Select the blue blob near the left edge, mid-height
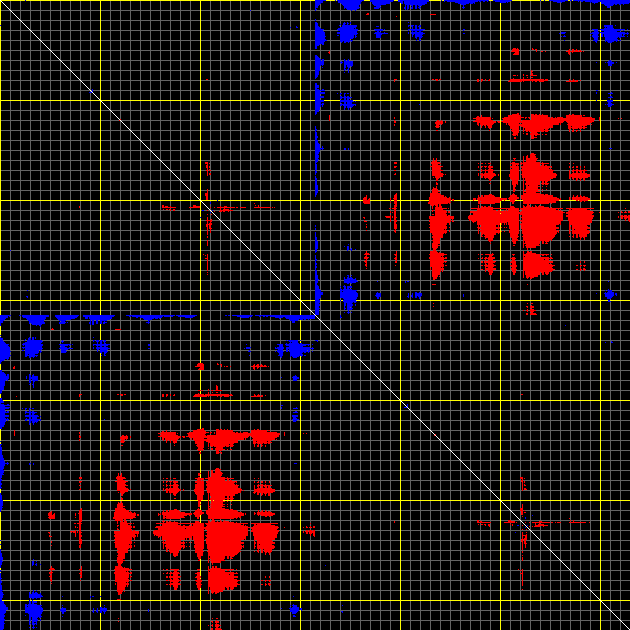Screen dimensions: 630x630 (32, 347)
